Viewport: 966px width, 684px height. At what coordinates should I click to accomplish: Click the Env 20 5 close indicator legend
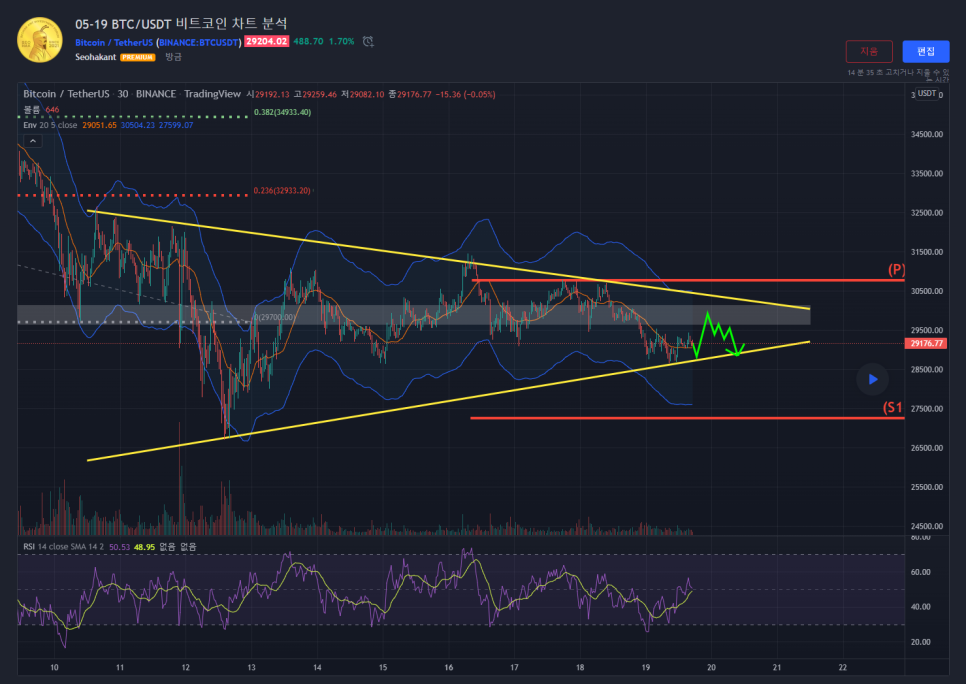point(51,125)
